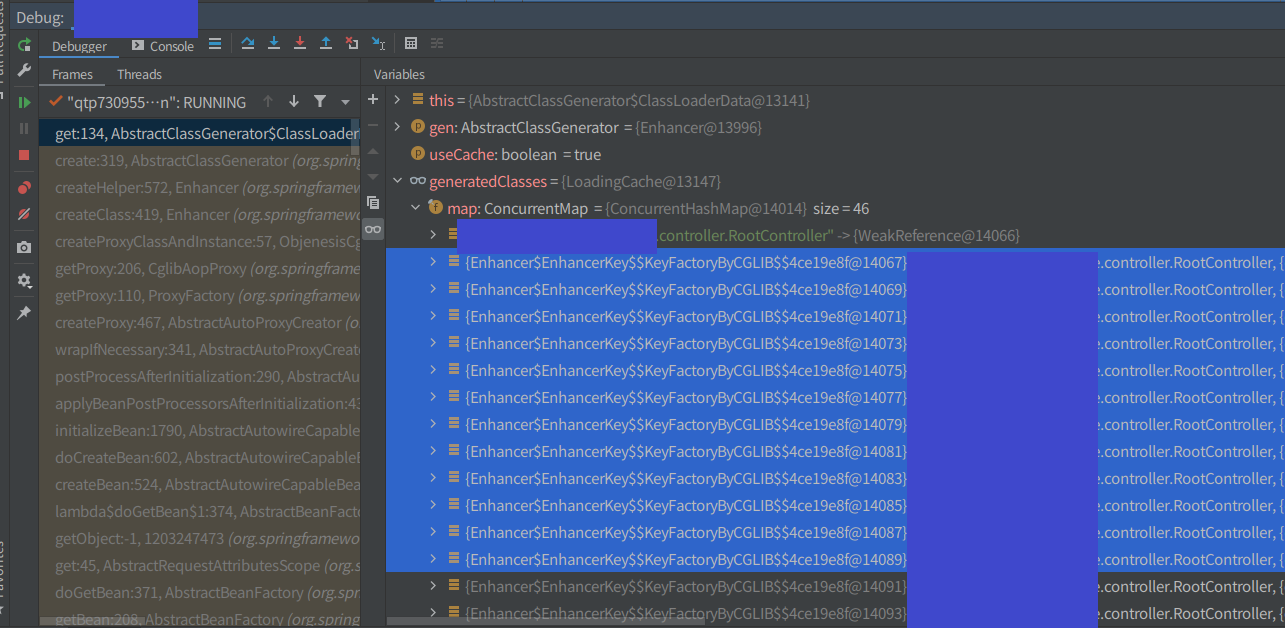Open the running thread selector dropdown
Screen dimensions: 1285x628
[346, 102]
